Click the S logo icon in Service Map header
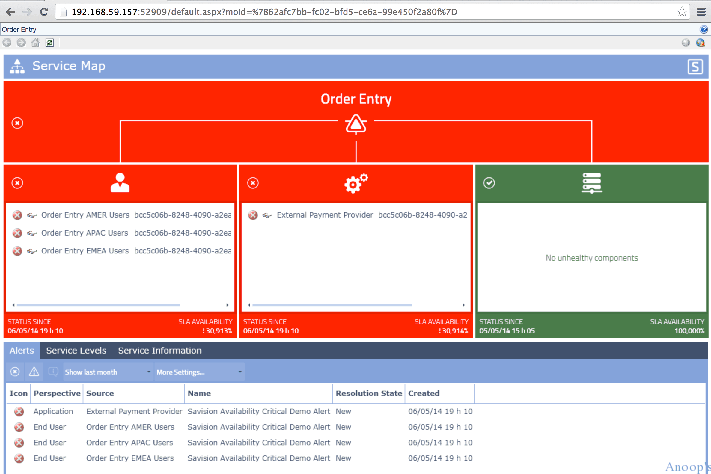Image resolution: width=711 pixels, height=474 pixels. [x=695, y=67]
